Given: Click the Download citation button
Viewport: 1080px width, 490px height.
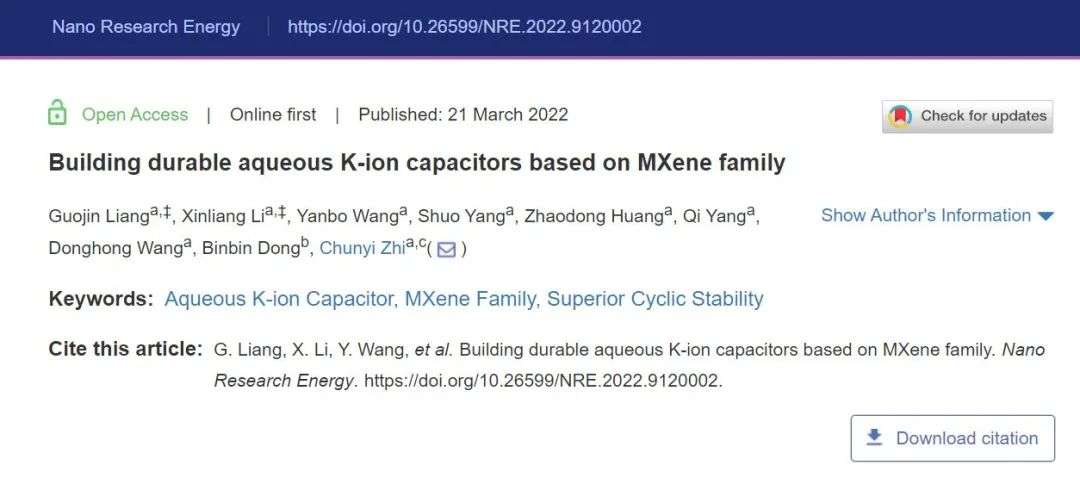Looking at the screenshot, I should 953,438.
